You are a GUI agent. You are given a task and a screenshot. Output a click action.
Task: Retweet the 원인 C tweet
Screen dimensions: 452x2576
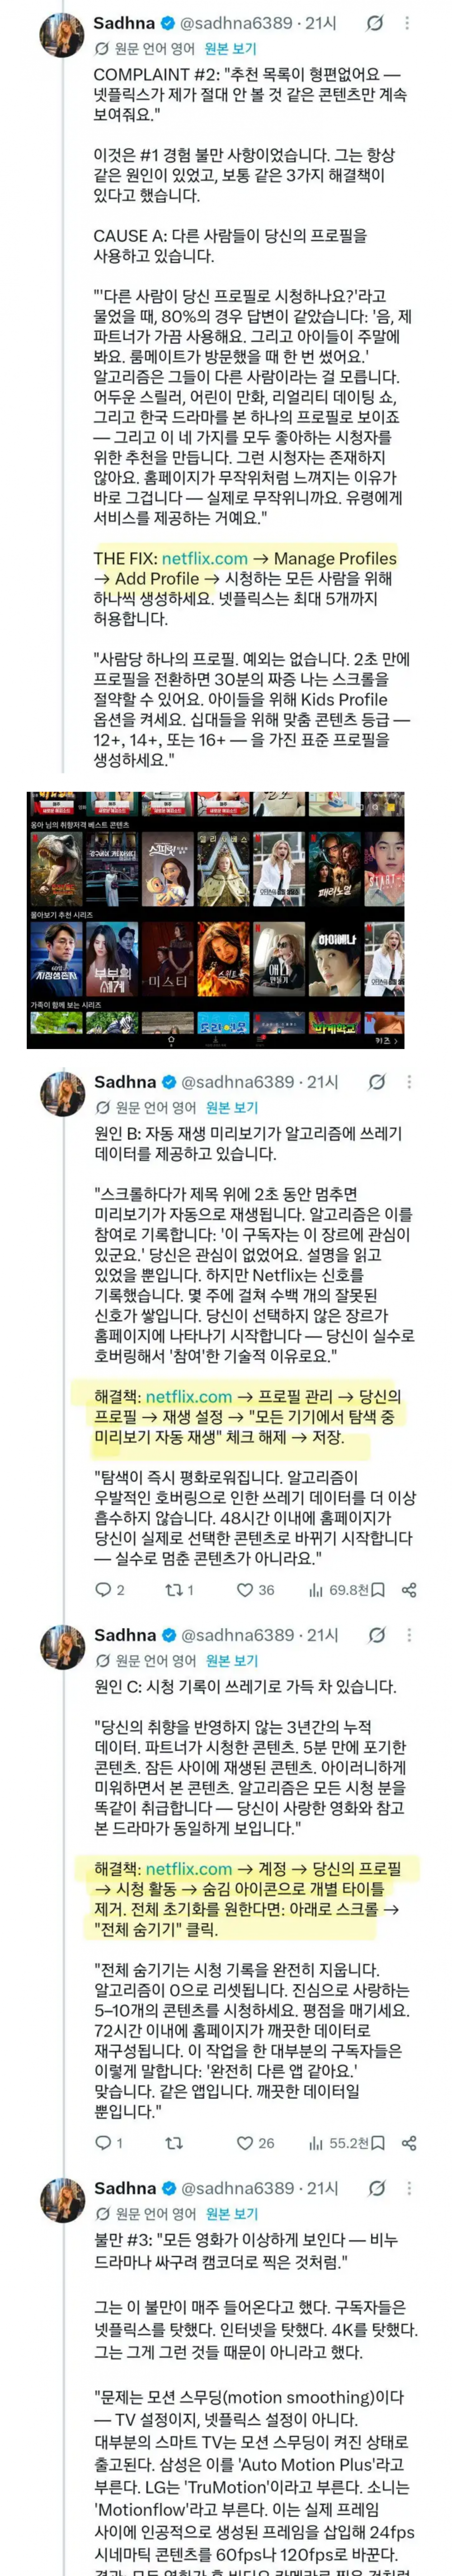(x=173, y=2142)
